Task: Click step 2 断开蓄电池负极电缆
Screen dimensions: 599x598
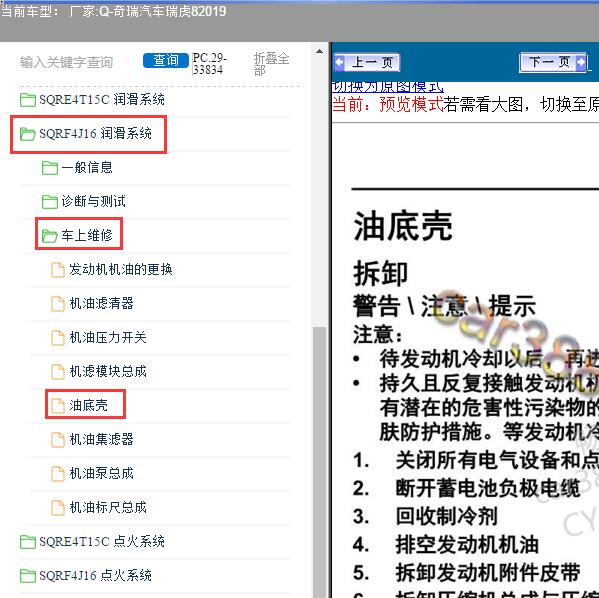Action: [x=488, y=488]
